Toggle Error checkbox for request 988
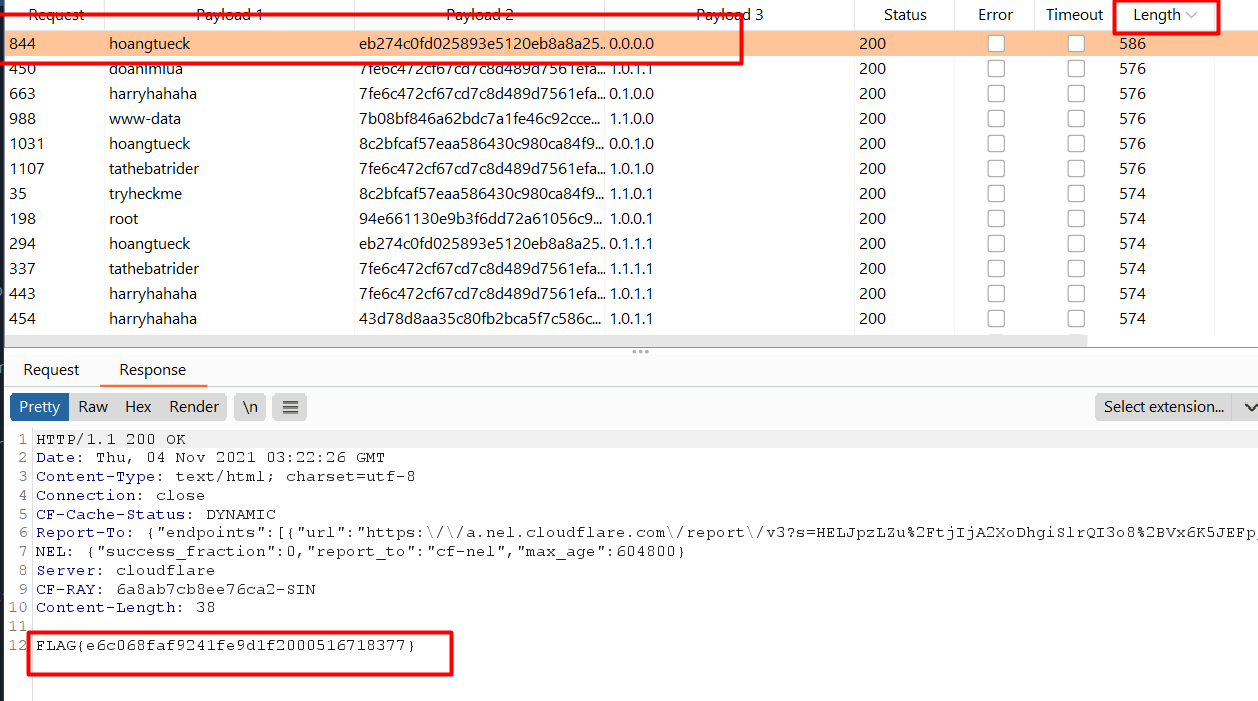Viewport: 1258px width, 701px height. point(996,119)
